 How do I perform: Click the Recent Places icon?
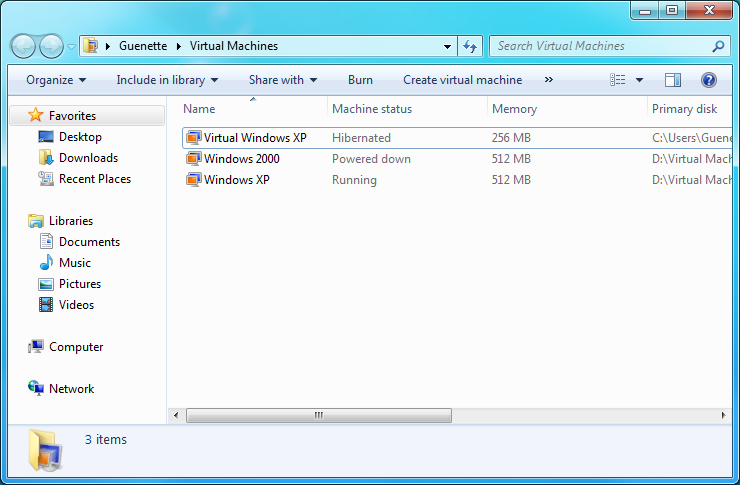point(46,179)
